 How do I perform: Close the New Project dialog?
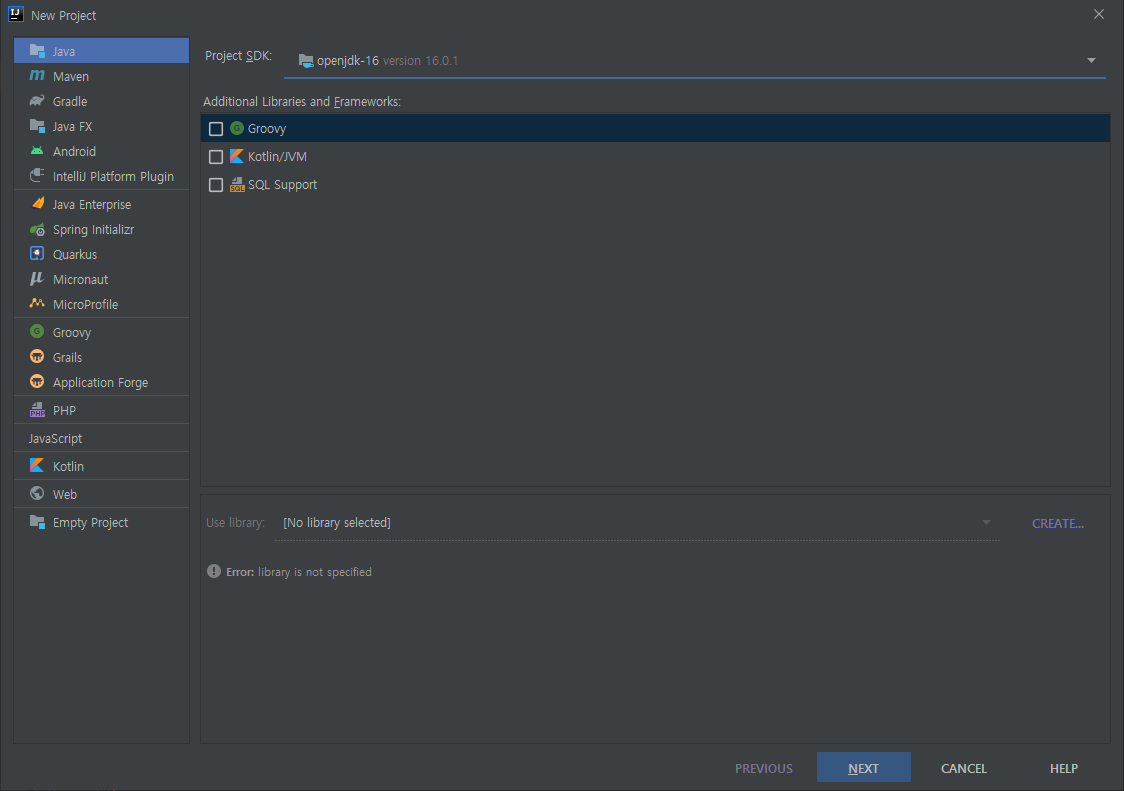(x=1099, y=14)
